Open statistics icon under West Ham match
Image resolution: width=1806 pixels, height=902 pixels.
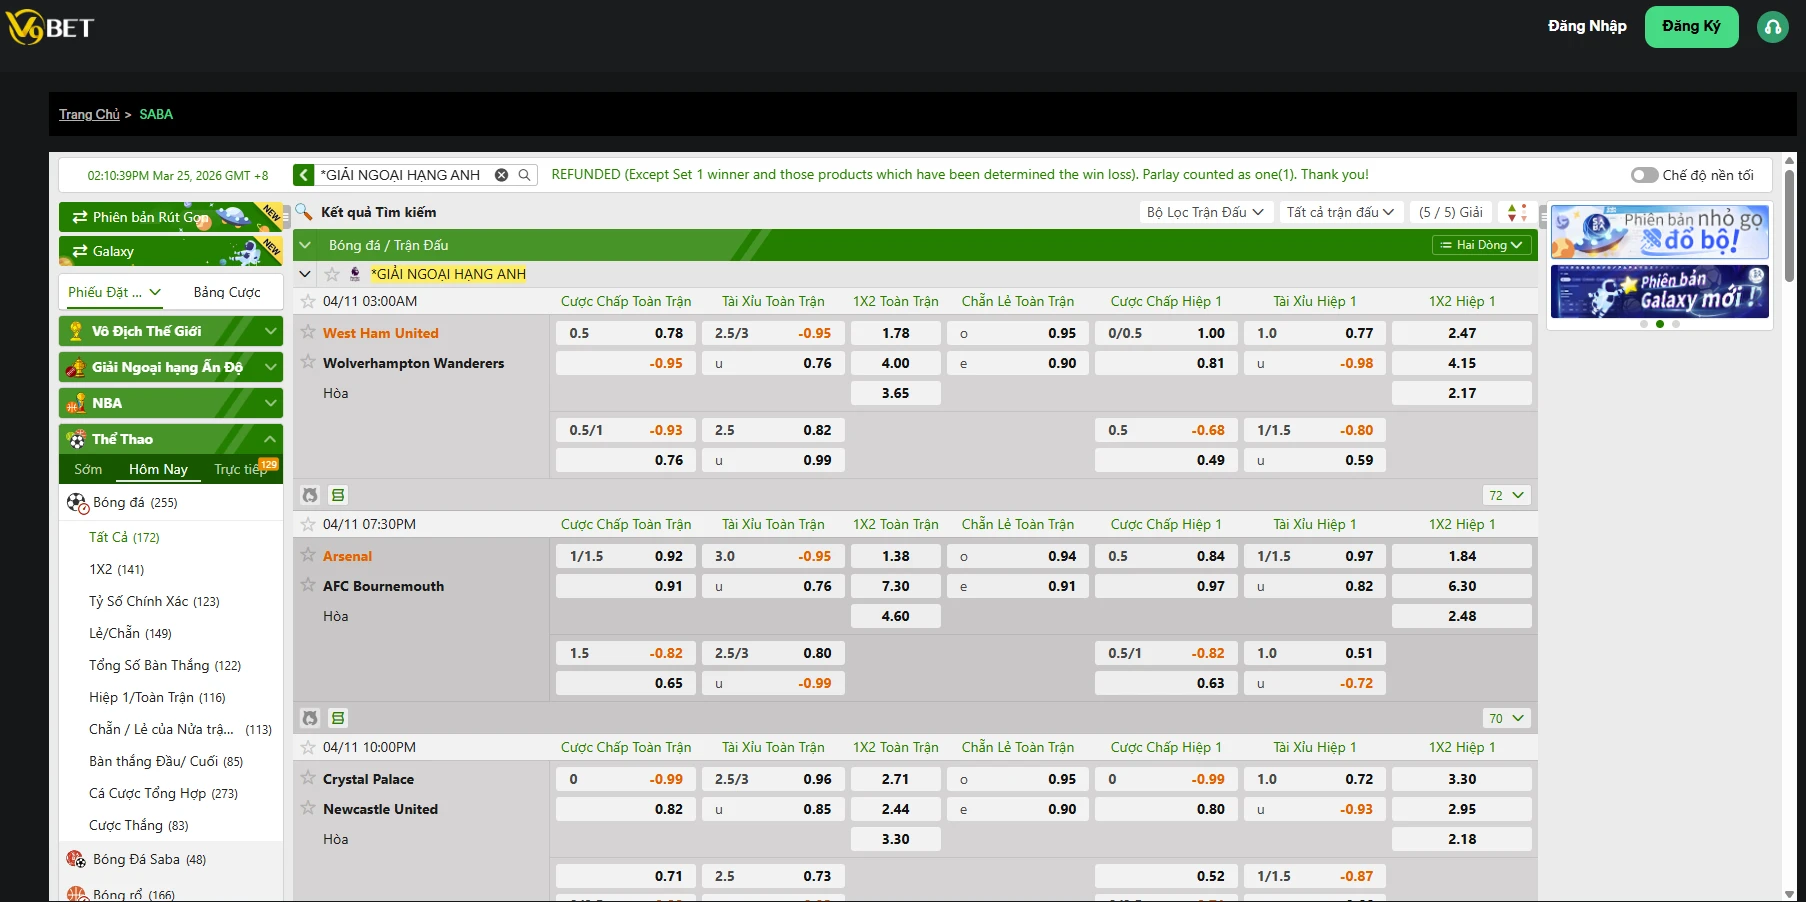coord(310,495)
